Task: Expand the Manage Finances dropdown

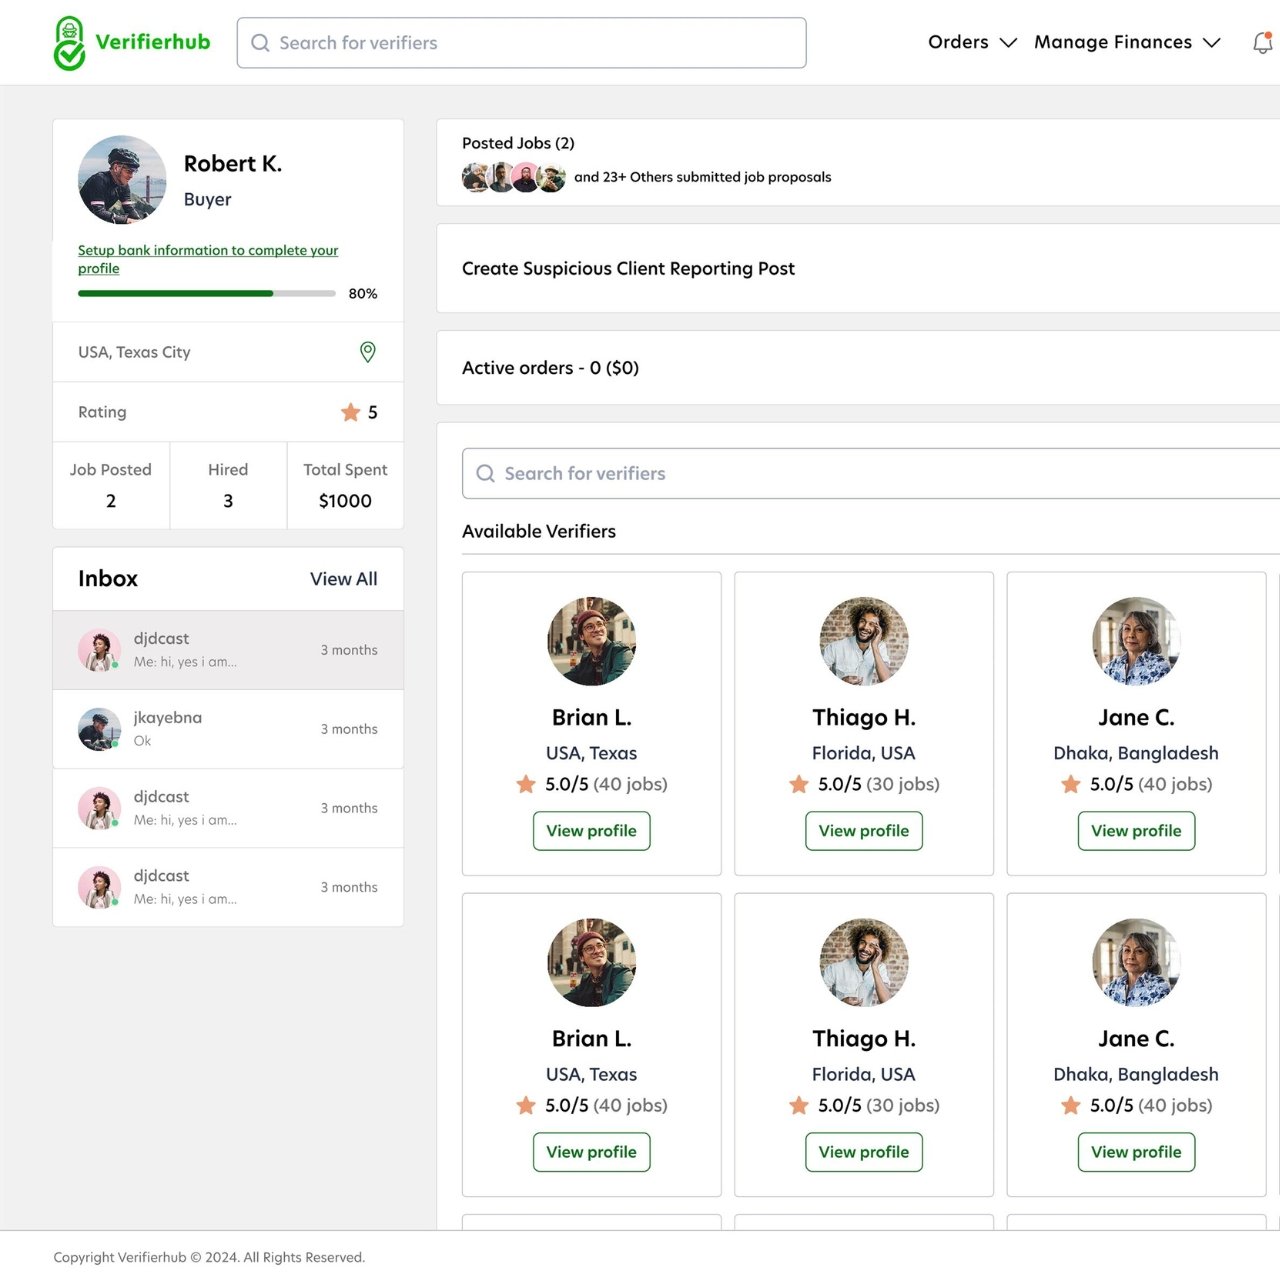Action: [1127, 42]
